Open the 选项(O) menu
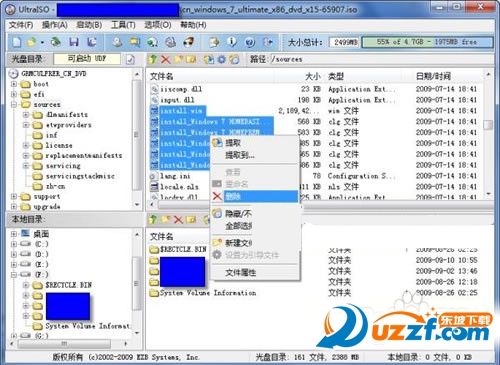500x365 pixels. pyautogui.click(x=158, y=25)
